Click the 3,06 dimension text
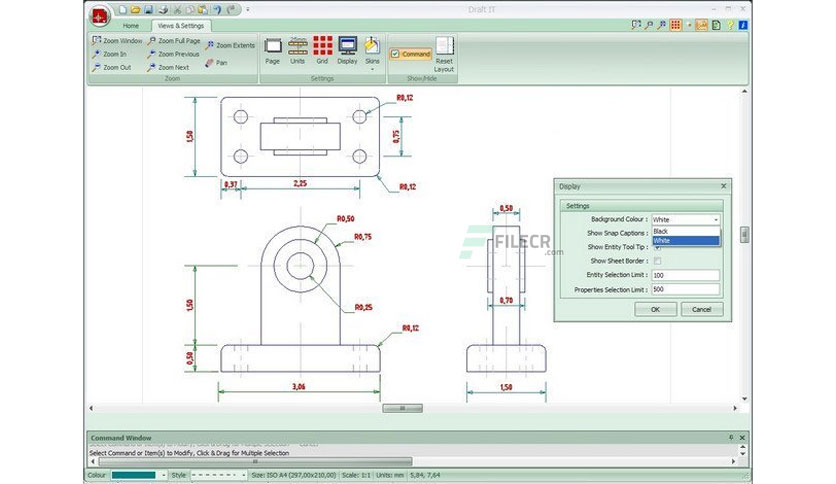 point(299,386)
